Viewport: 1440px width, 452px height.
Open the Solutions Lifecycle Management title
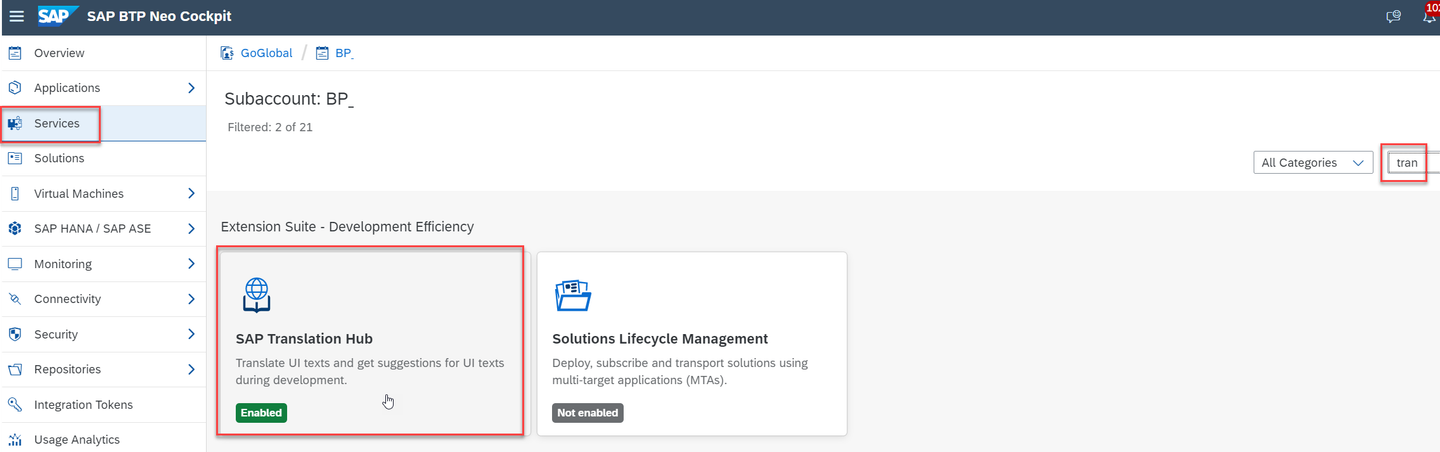660,339
